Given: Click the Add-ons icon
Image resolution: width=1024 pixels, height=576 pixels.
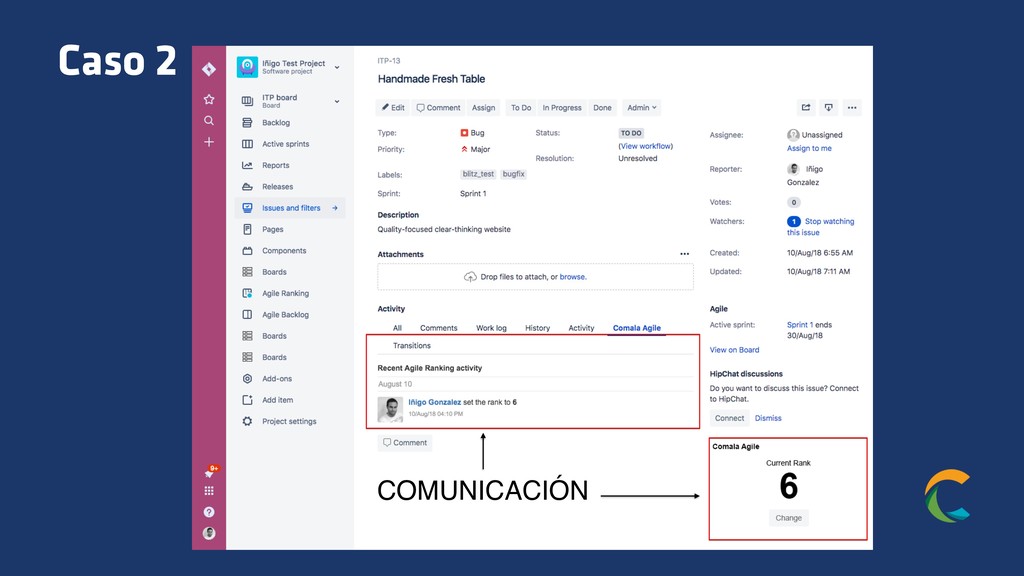Looking at the screenshot, I should tap(247, 379).
